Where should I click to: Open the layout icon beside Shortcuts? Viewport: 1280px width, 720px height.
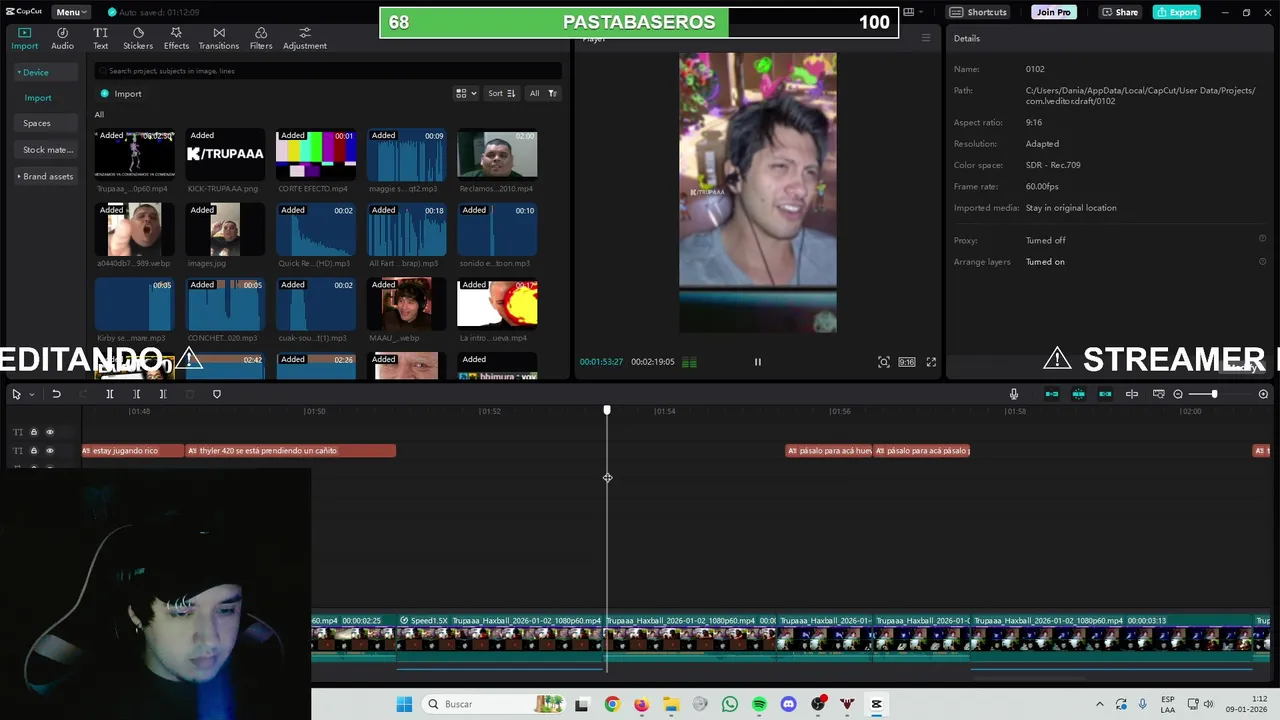912,12
